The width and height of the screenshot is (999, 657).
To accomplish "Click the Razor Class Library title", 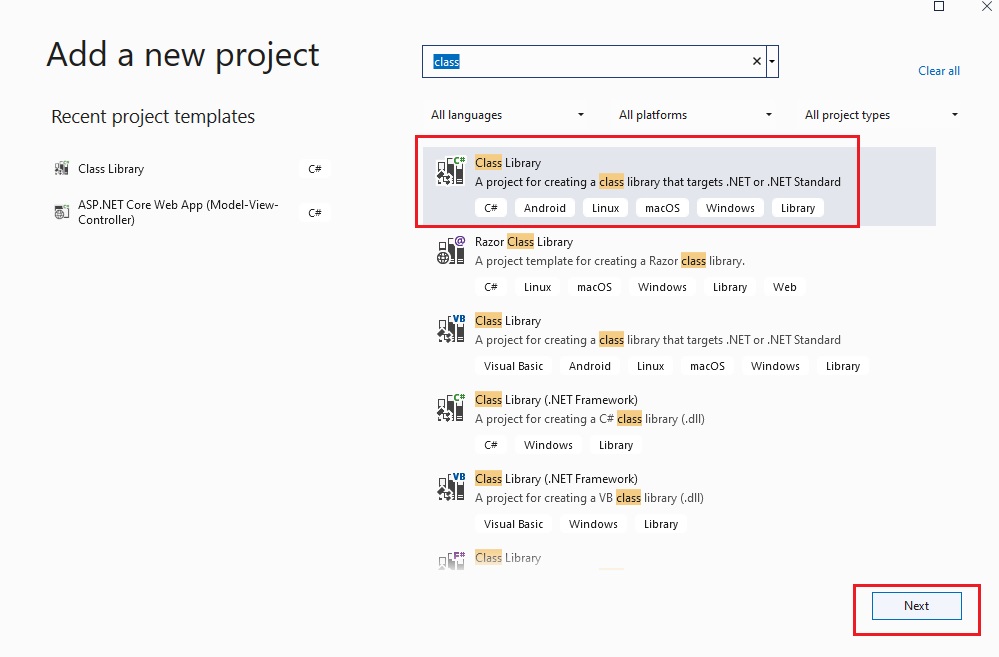I will coord(524,242).
